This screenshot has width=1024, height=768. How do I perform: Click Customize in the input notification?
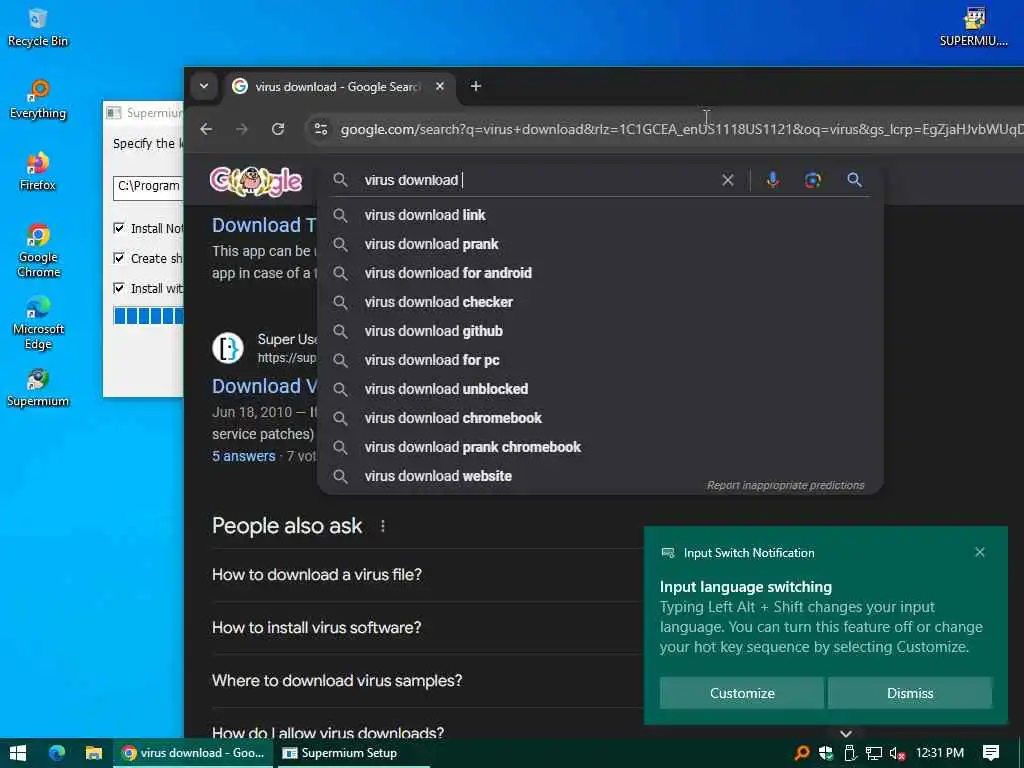[741, 693]
